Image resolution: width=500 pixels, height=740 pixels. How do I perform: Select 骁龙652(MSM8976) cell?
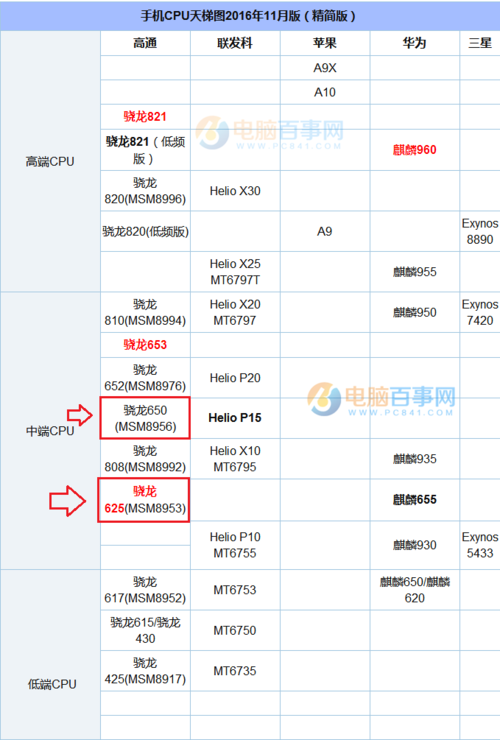click(145, 378)
